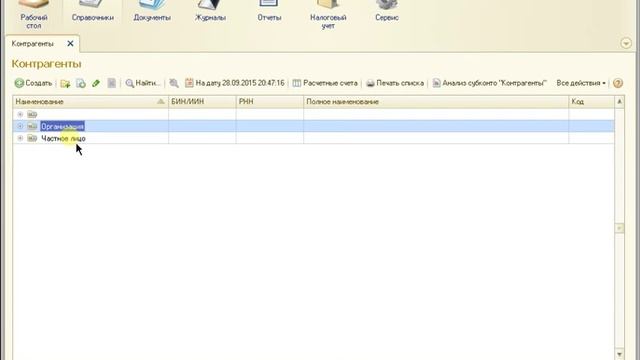Edit the current item with the pencil icon
Screen dimensions: 640x360
pos(96,83)
